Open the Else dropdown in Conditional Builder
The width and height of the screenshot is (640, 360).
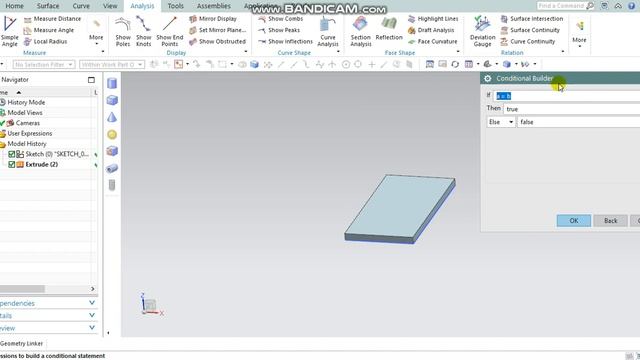[x=500, y=122]
